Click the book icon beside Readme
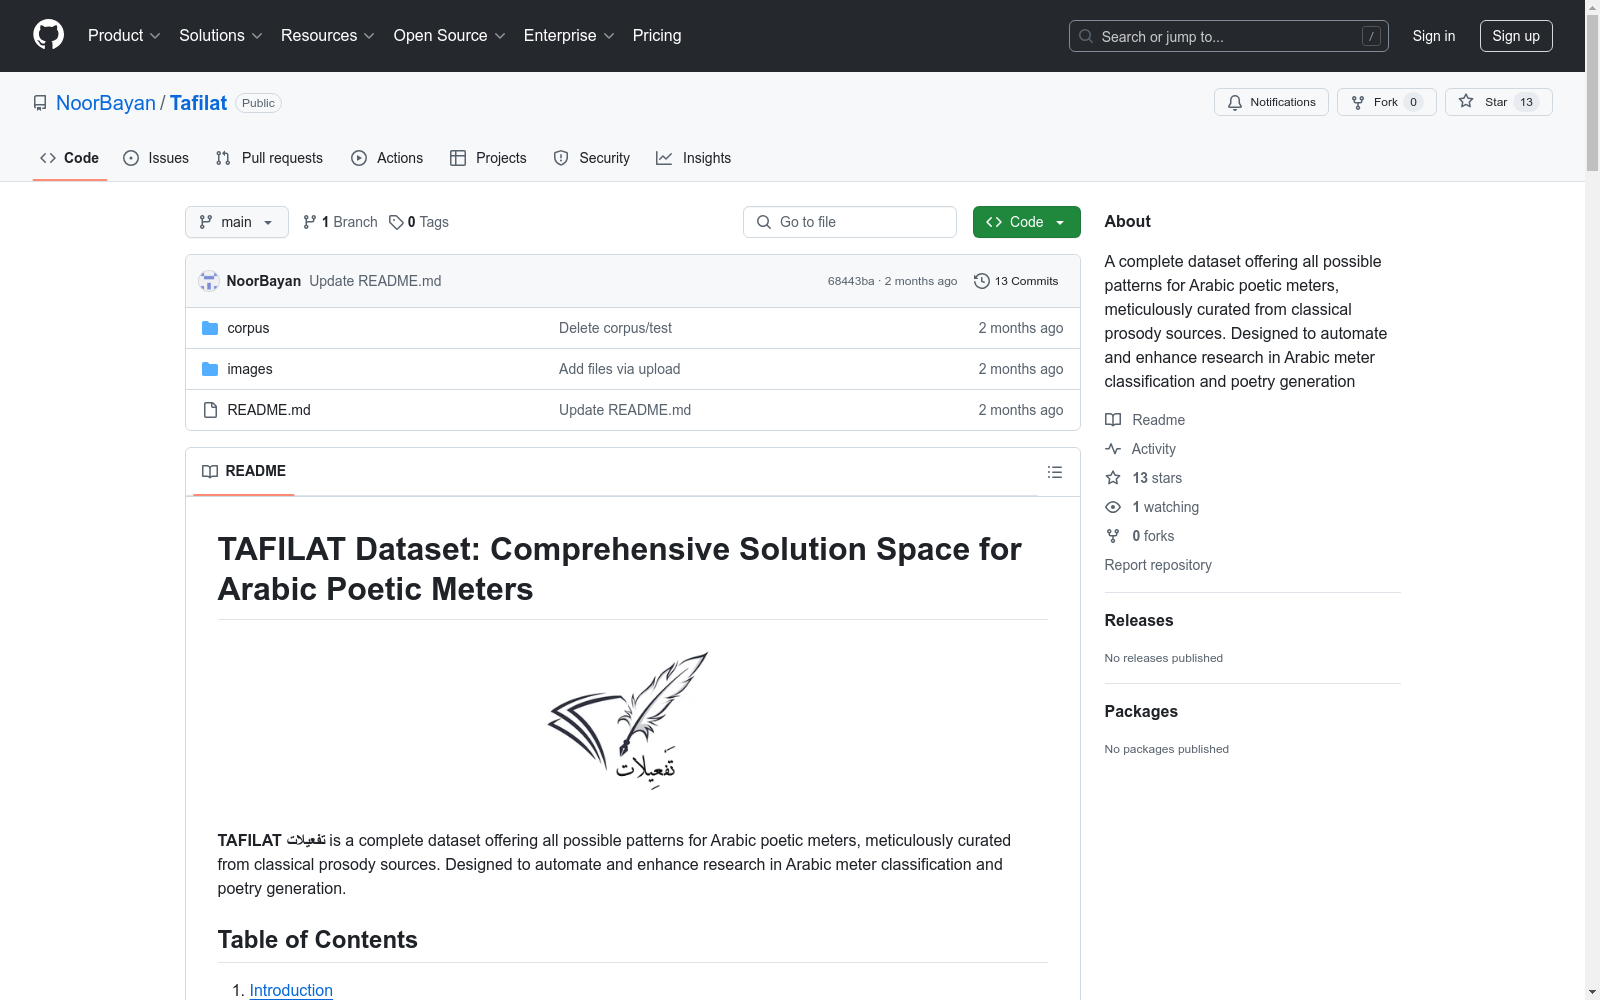1600x1000 pixels. (x=1113, y=420)
